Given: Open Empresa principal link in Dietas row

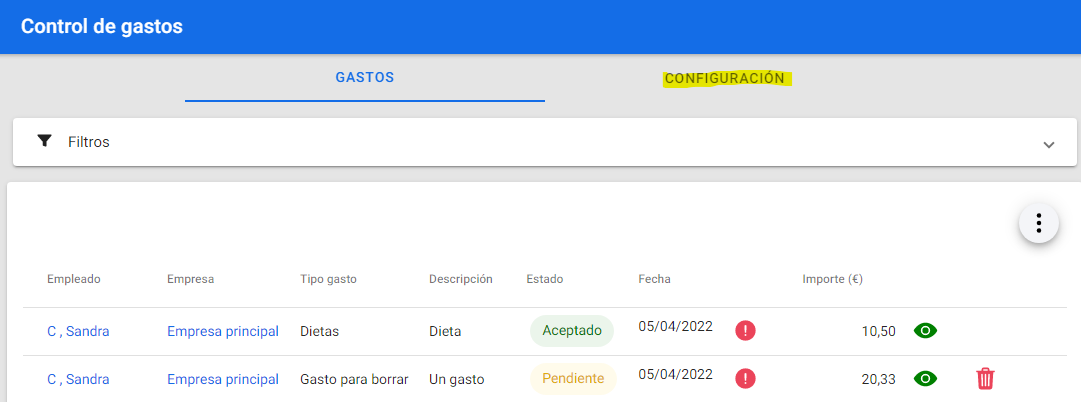Looking at the screenshot, I should pos(222,331).
